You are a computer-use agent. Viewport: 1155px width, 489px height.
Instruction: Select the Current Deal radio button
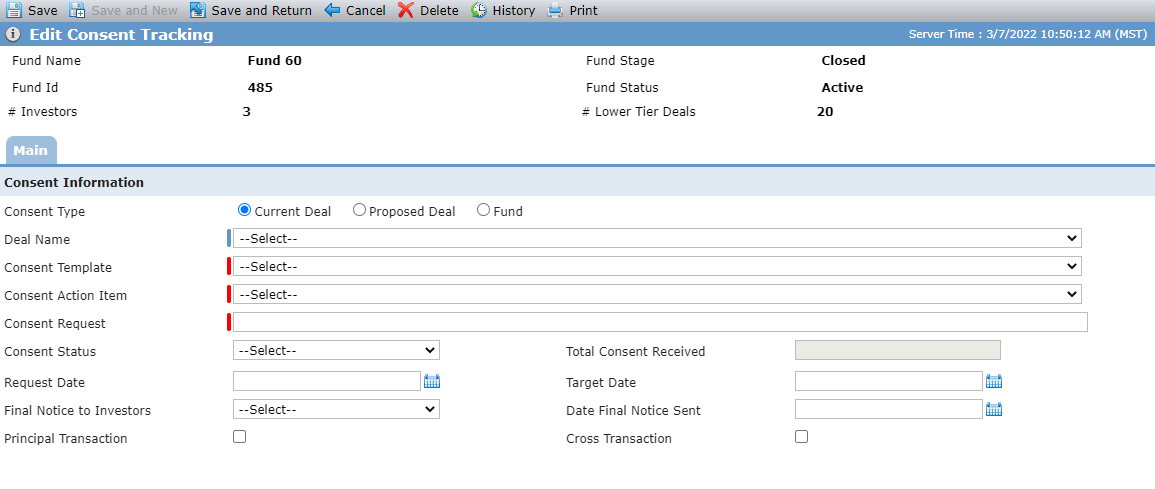(245, 211)
